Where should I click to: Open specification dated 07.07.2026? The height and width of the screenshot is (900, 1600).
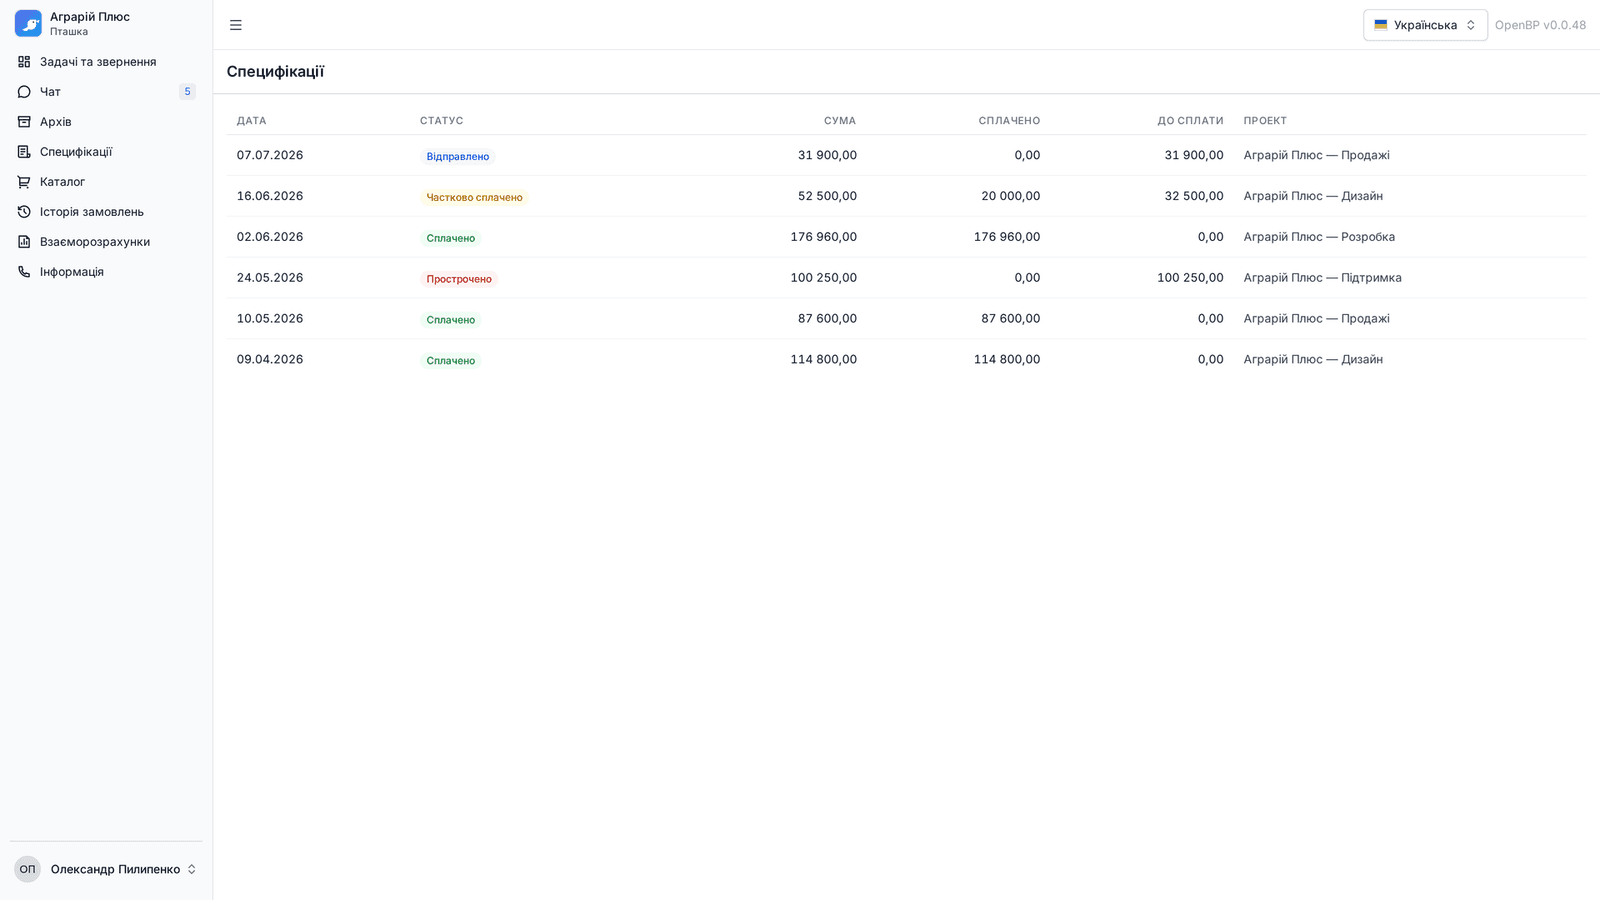coord(906,155)
